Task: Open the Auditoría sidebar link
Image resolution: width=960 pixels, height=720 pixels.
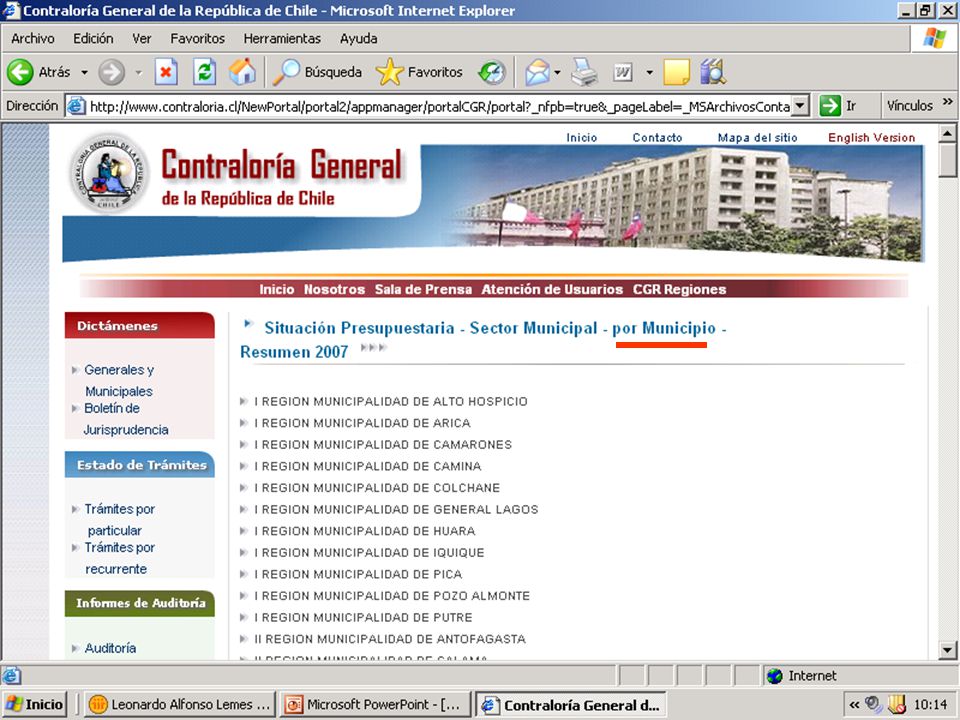Action: click(x=110, y=648)
